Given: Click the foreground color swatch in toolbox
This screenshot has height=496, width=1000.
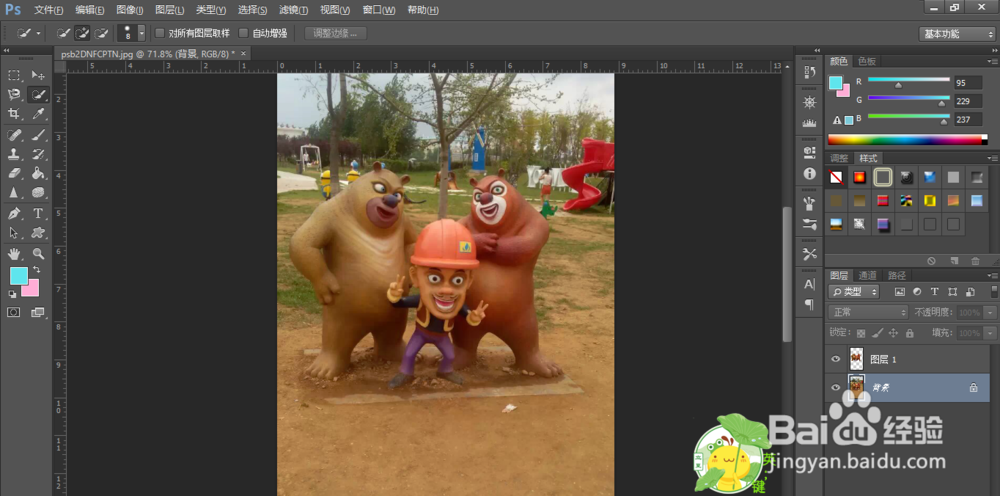Looking at the screenshot, I should pos(18,275).
